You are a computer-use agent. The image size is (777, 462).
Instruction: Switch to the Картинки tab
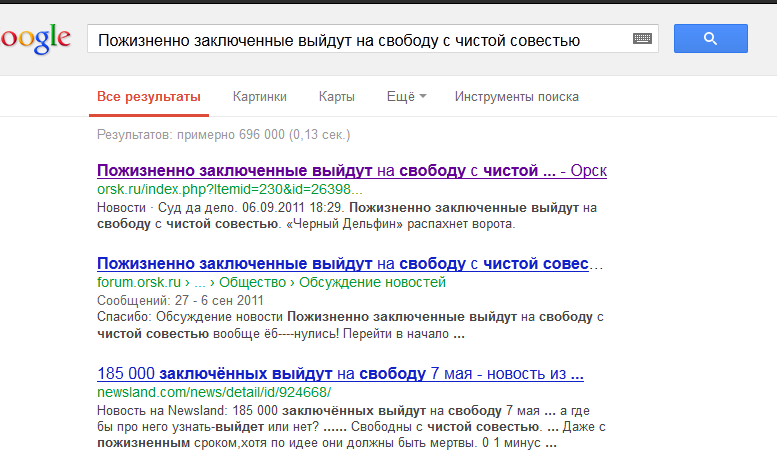259,97
